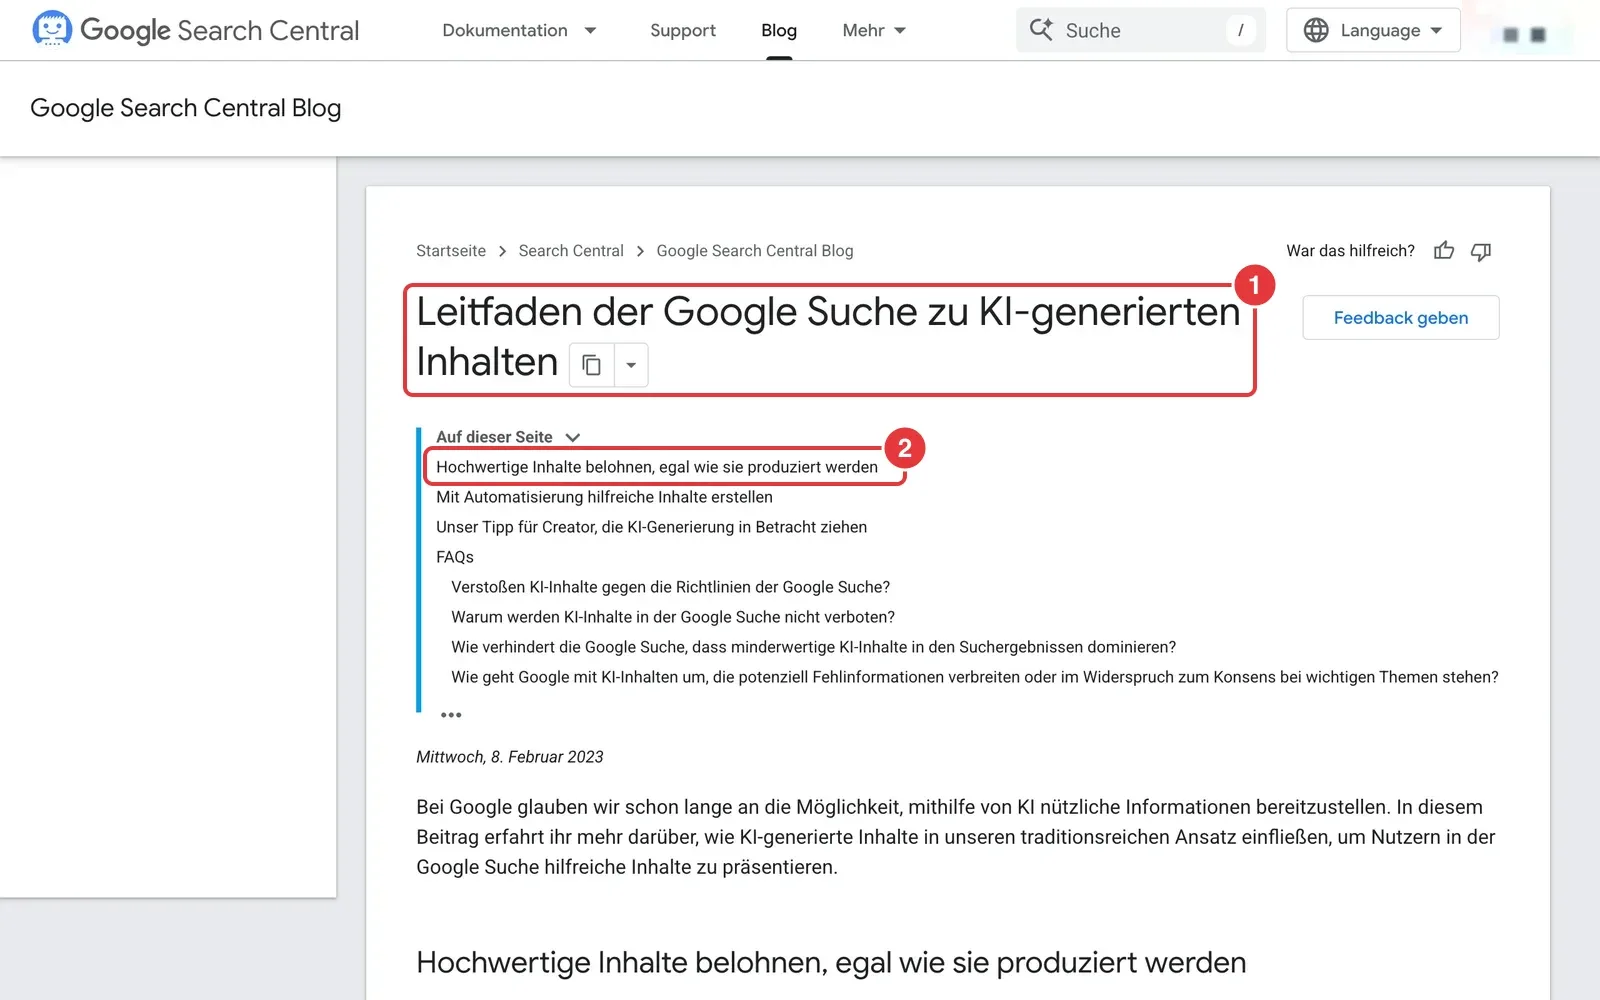The image size is (1600, 1000).
Task: Open the Support tab
Action: [683, 31]
